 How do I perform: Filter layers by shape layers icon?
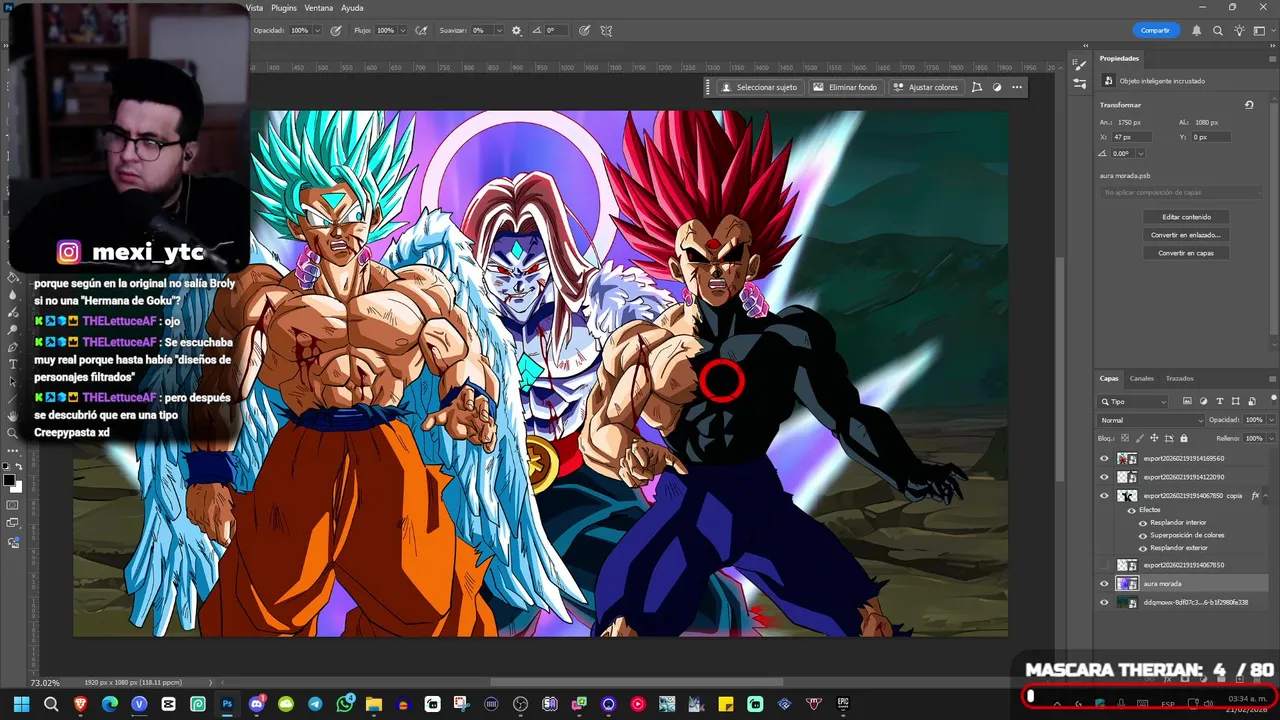pyautogui.click(x=1235, y=401)
